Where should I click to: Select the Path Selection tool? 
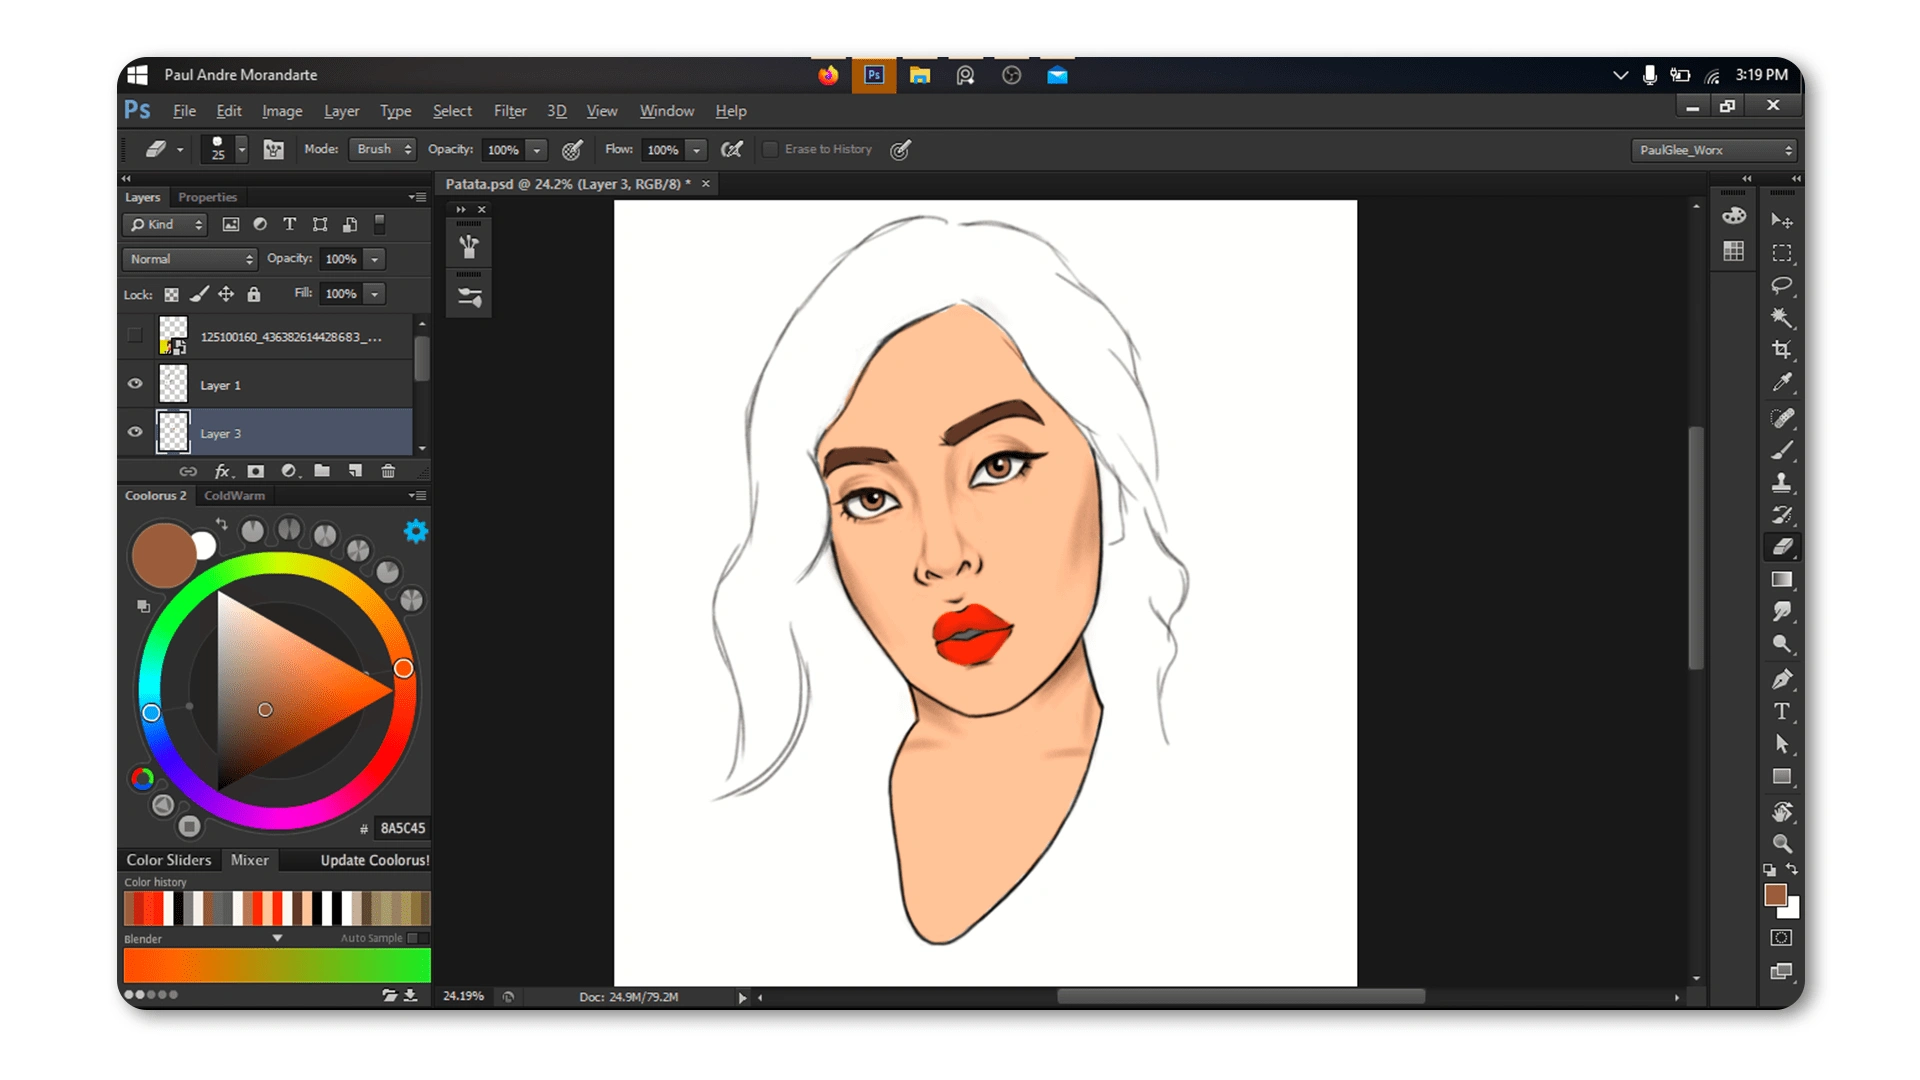(x=1781, y=744)
